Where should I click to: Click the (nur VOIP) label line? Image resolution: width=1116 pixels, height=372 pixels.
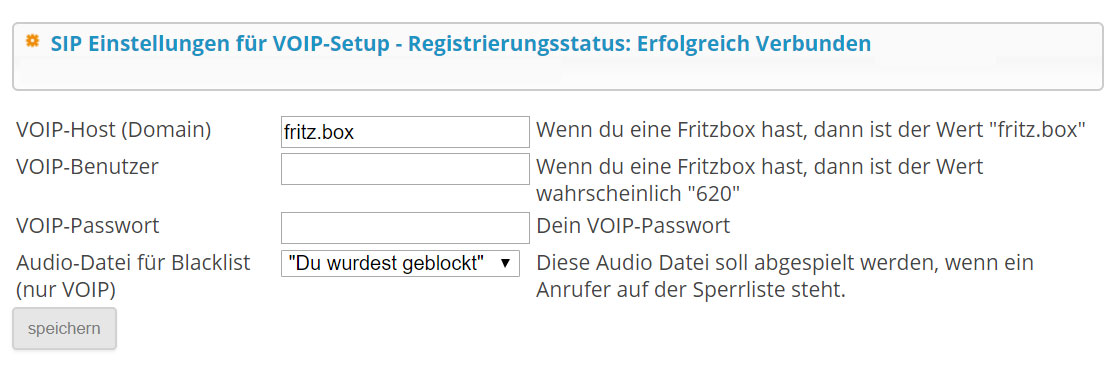point(66,290)
